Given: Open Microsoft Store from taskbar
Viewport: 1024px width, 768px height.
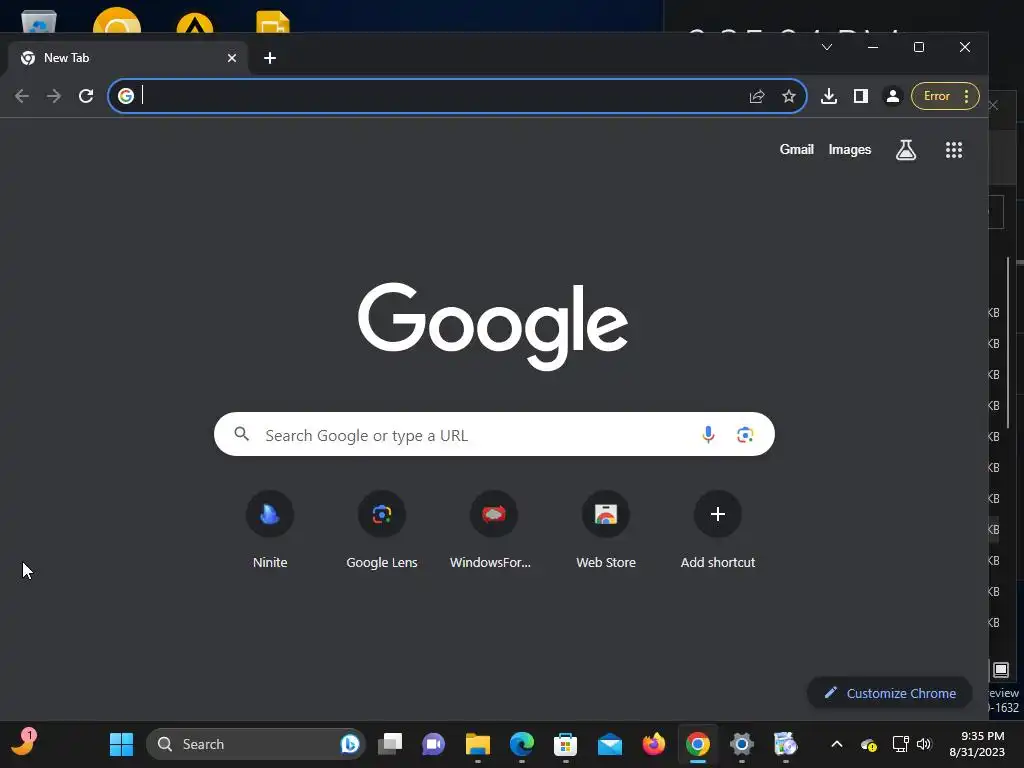Looking at the screenshot, I should 565,744.
